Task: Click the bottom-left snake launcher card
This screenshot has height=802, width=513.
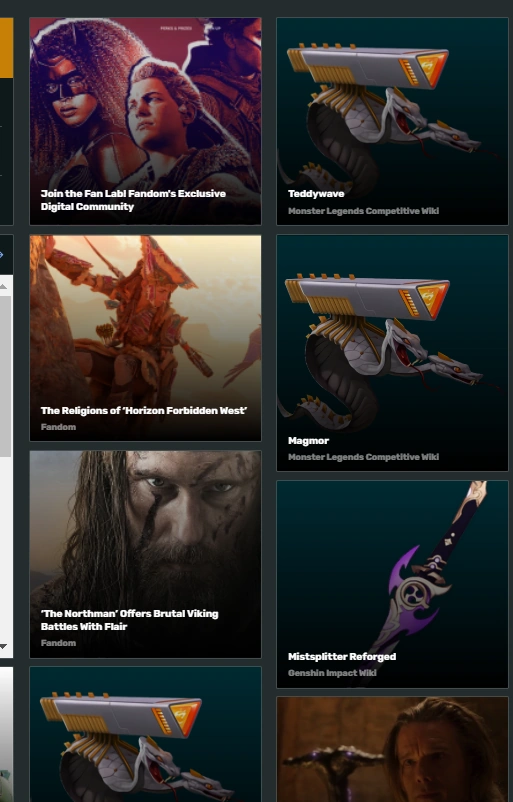Action: [x=145, y=734]
